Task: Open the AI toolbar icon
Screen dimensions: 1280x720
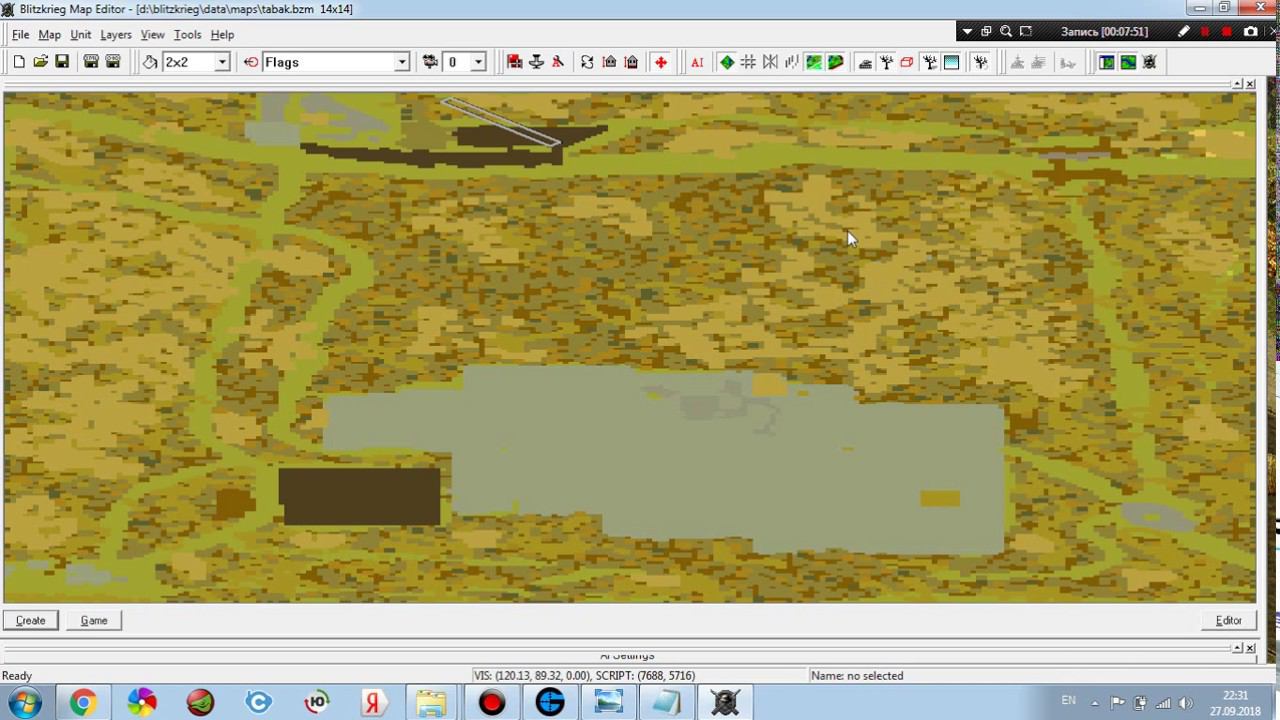Action: coord(697,62)
